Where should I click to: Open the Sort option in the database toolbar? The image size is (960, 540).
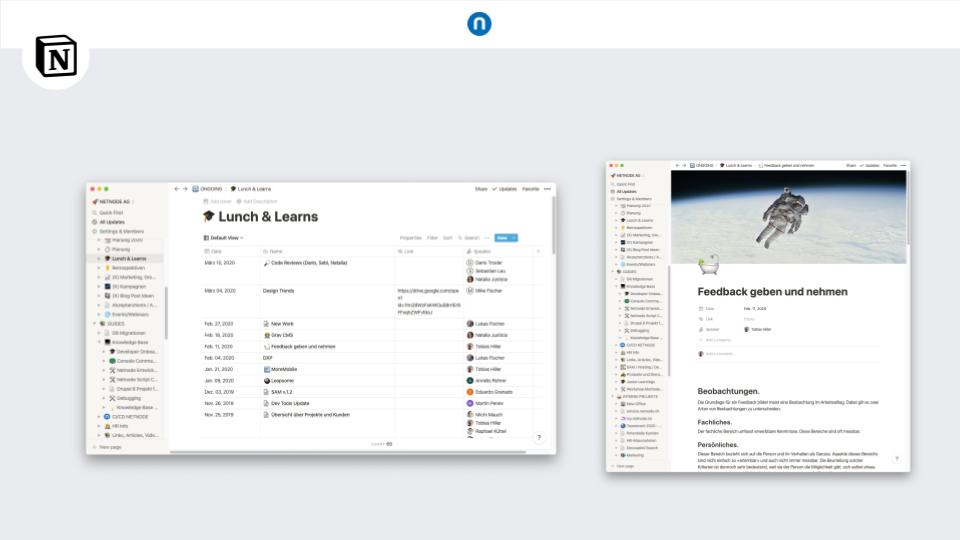click(447, 238)
